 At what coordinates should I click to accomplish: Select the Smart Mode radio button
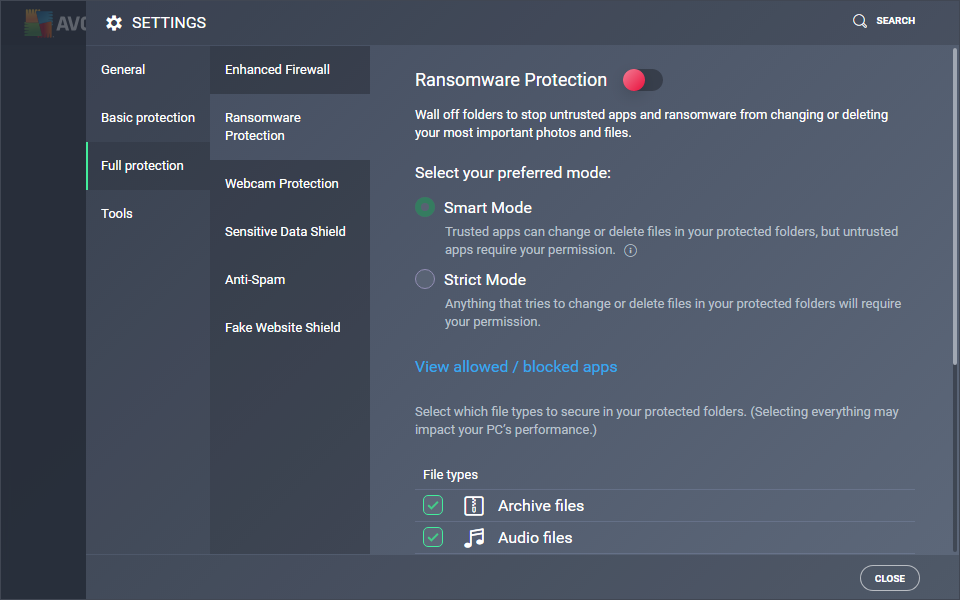tap(425, 208)
